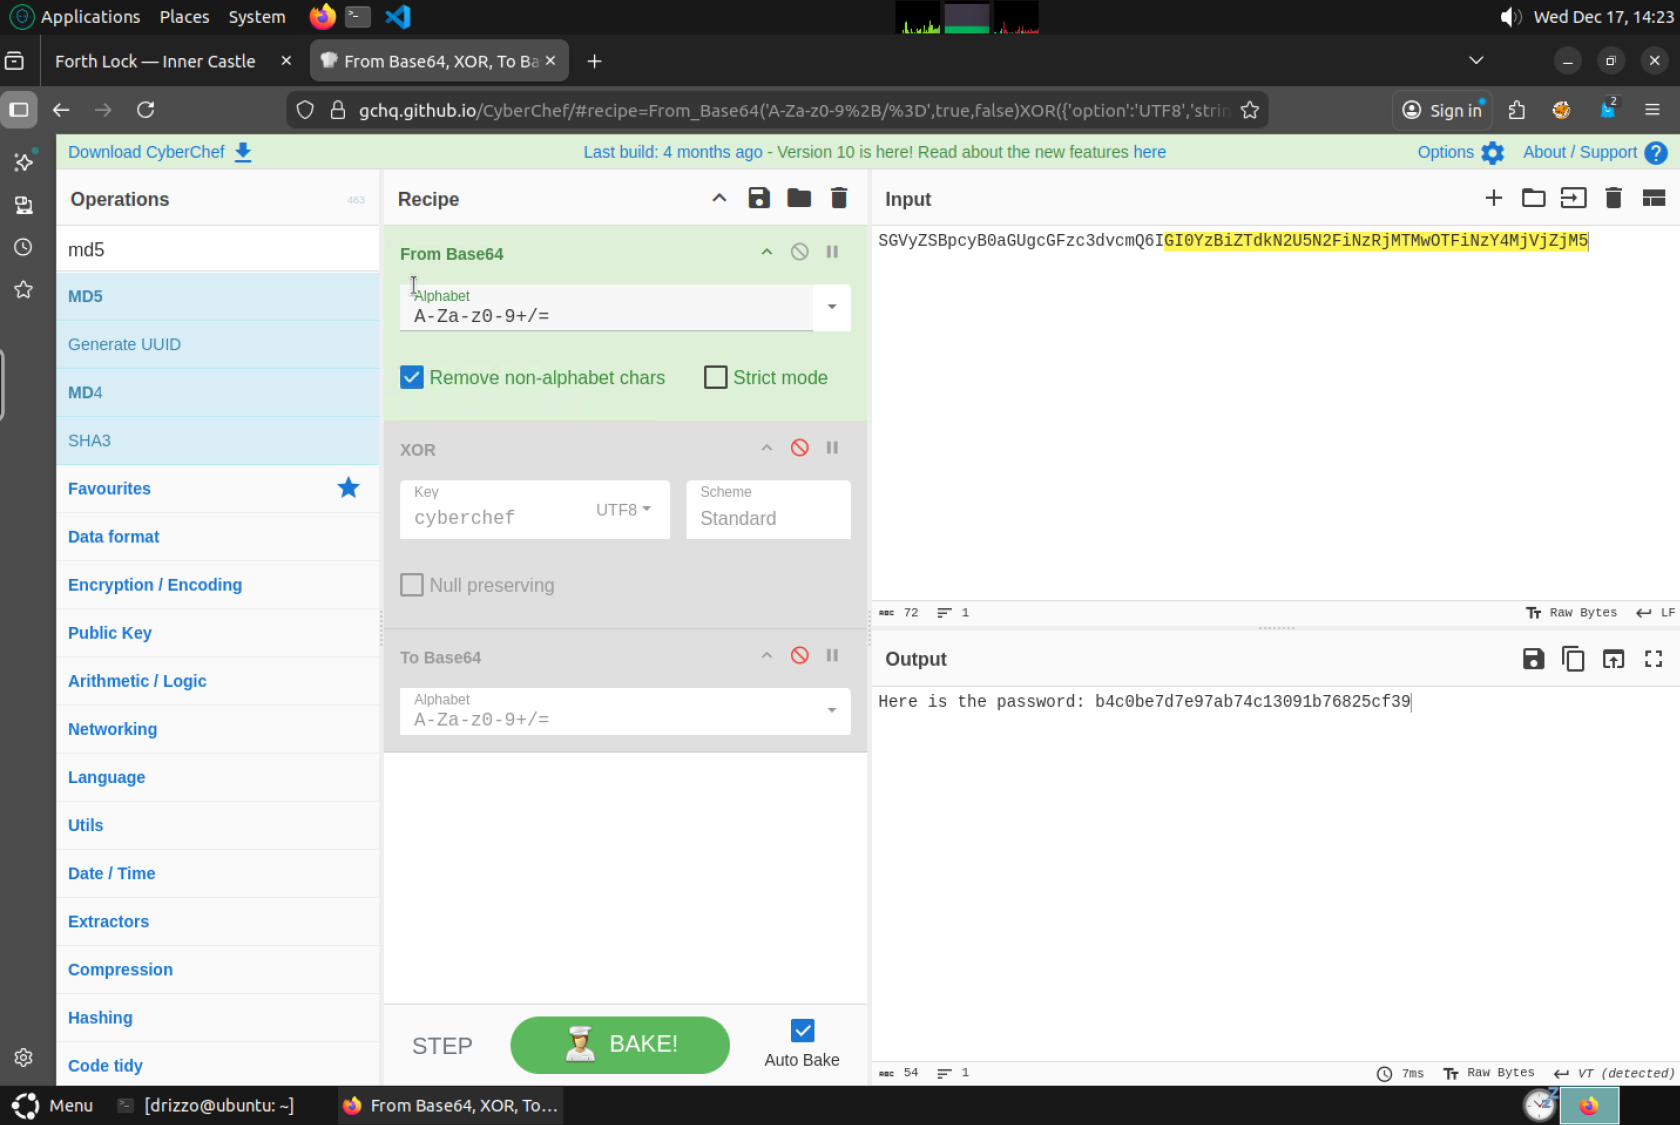Load a saved recipe via folder icon
1680x1125 pixels.
pos(799,198)
